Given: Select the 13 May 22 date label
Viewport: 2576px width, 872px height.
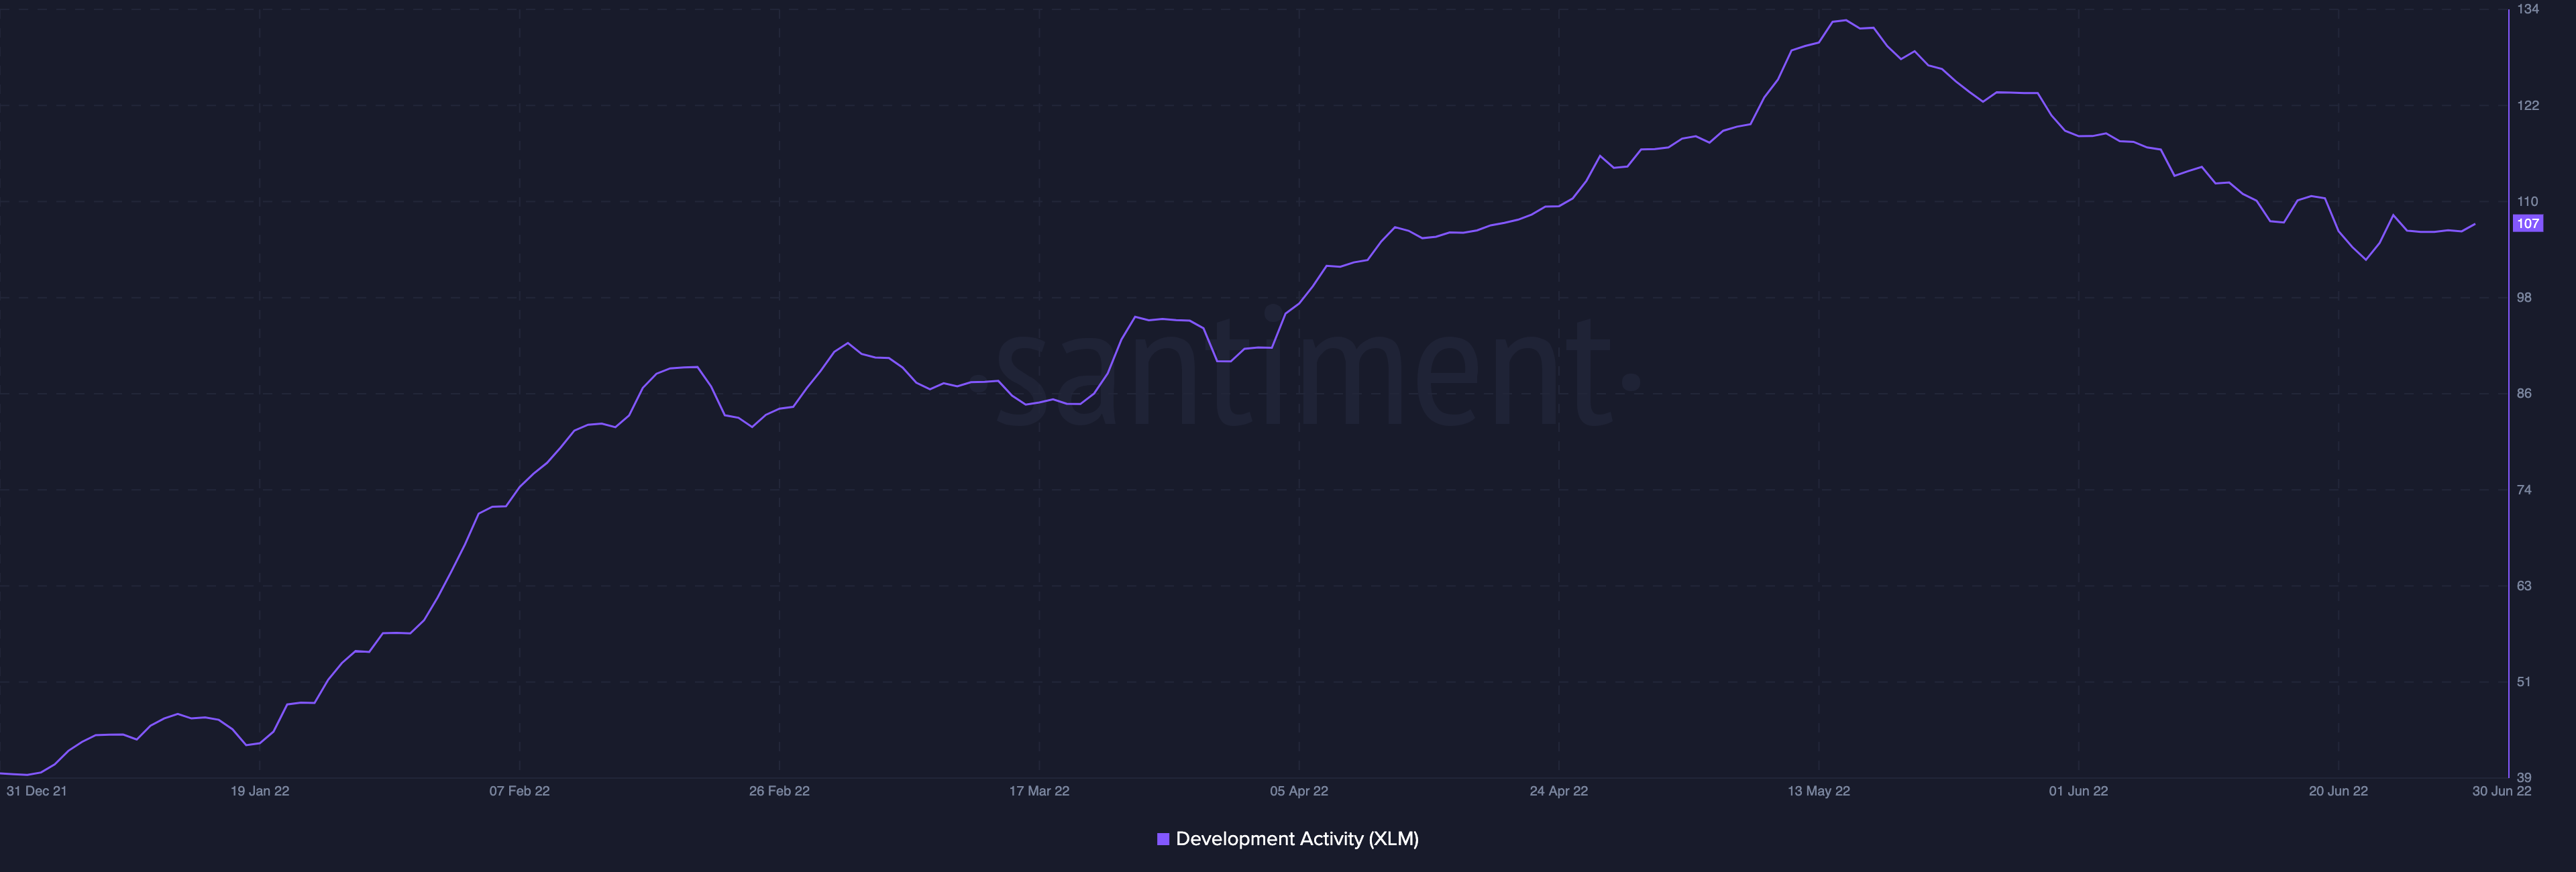Looking at the screenshot, I should 1818,791.
